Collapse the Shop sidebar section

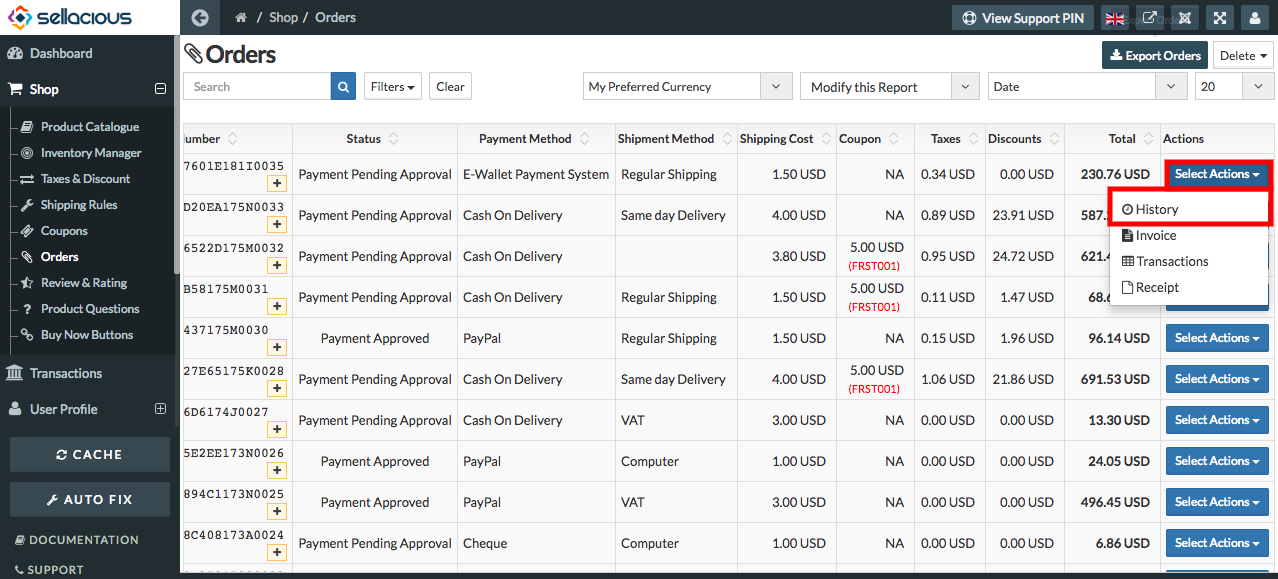(160, 89)
